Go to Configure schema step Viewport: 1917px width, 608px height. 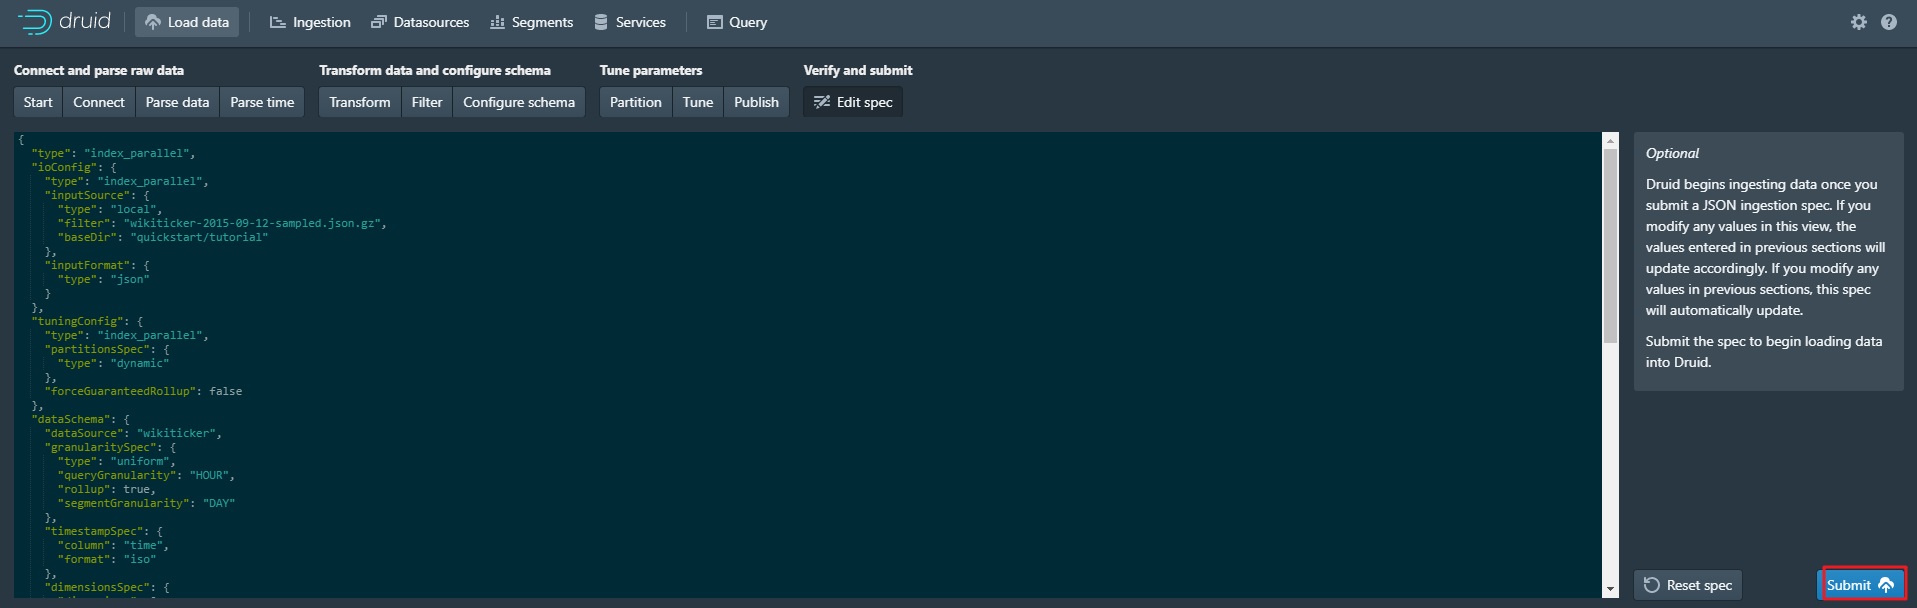[x=519, y=102]
